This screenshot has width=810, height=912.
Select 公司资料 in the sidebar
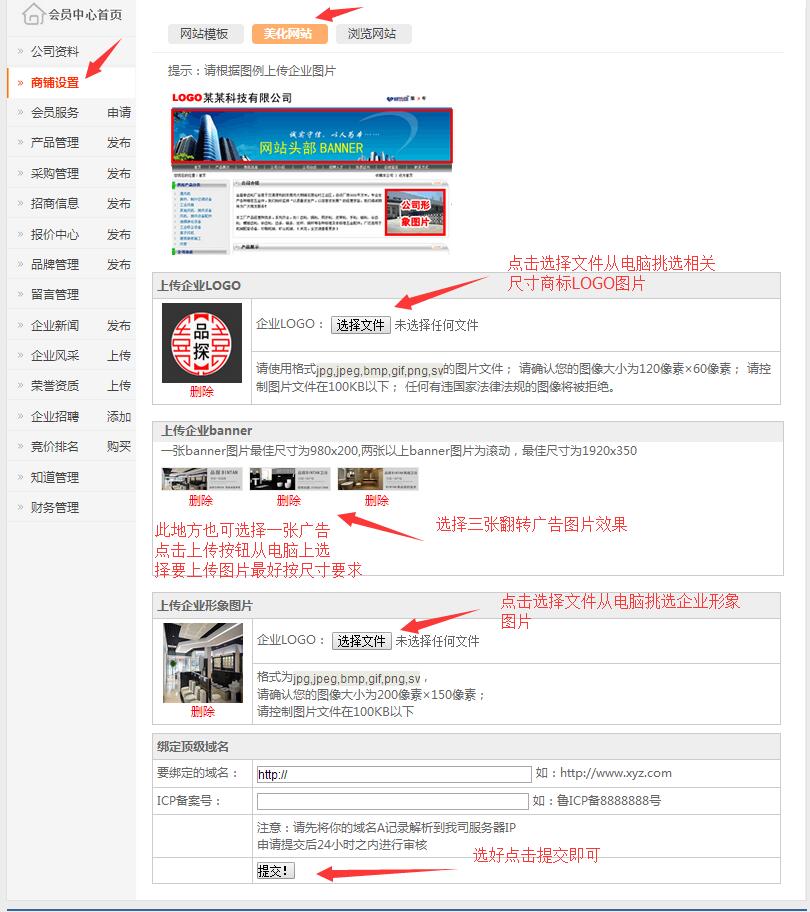coord(55,52)
